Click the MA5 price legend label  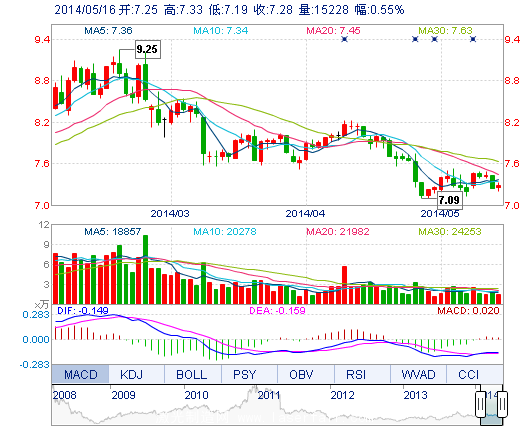tap(108, 31)
